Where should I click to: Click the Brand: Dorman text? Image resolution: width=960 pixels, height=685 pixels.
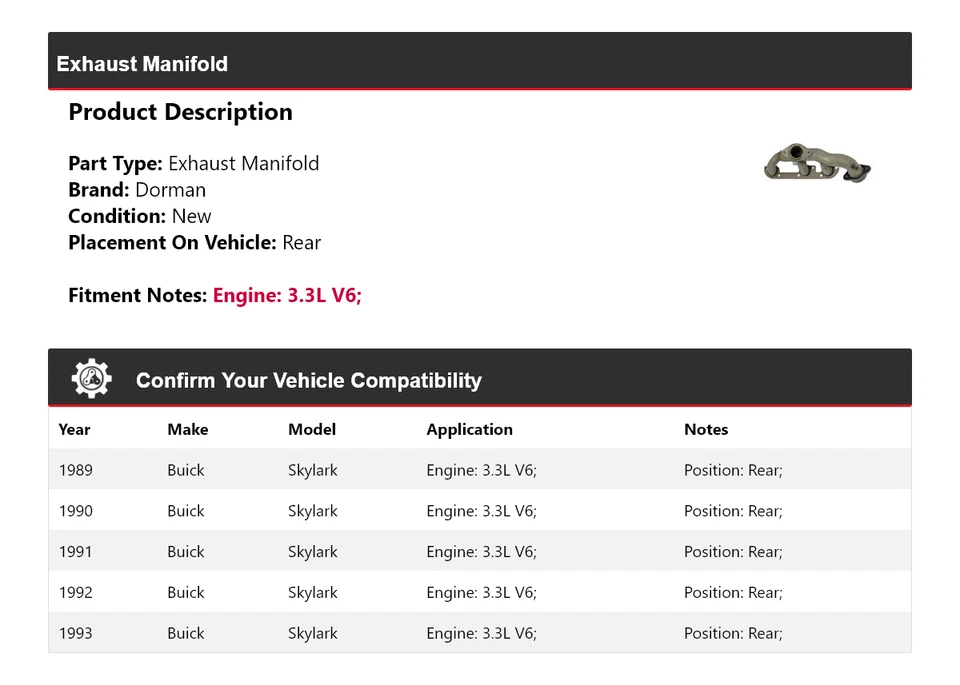pyautogui.click(x=137, y=190)
